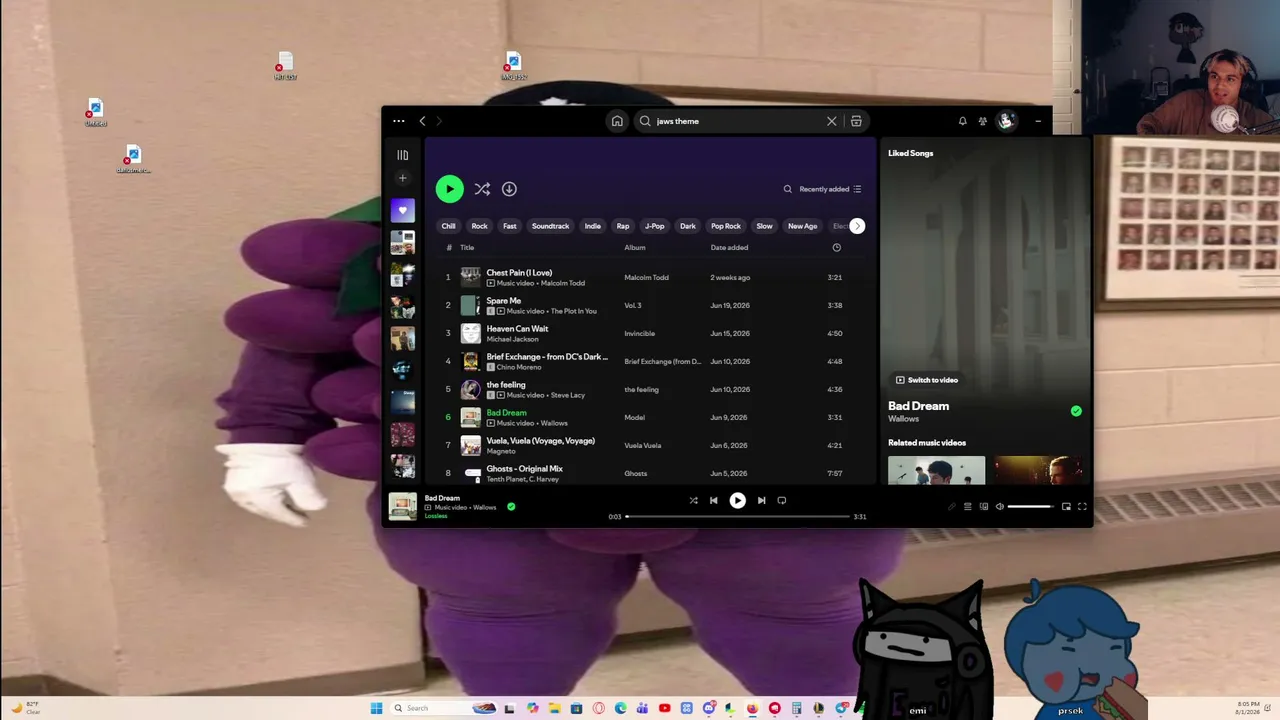Filter by the Soundtrack tag
1280x720 pixels.
pyautogui.click(x=550, y=226)
